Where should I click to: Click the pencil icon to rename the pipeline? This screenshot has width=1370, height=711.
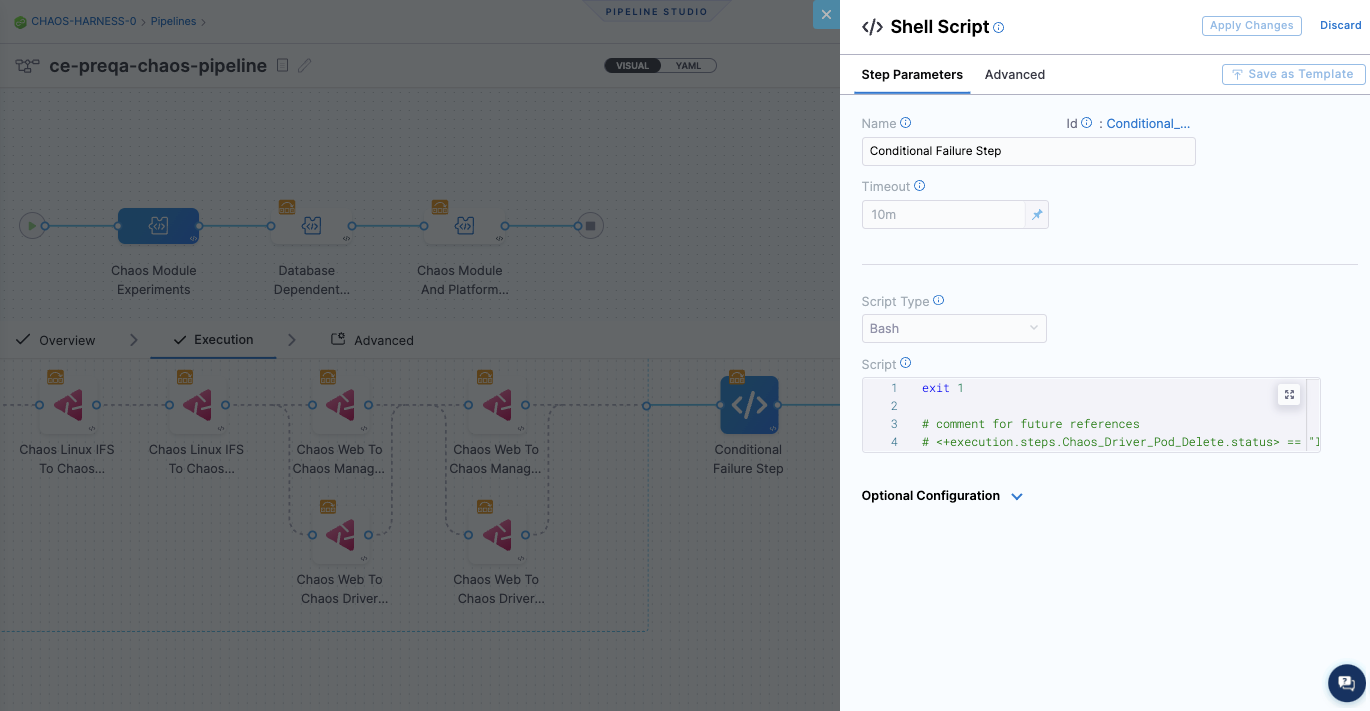pyautogui.click(x=304, y=65)
